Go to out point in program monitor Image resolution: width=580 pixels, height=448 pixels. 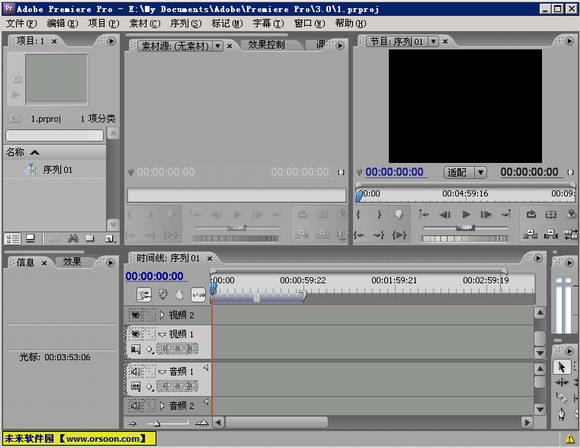(x=379, y=235)
